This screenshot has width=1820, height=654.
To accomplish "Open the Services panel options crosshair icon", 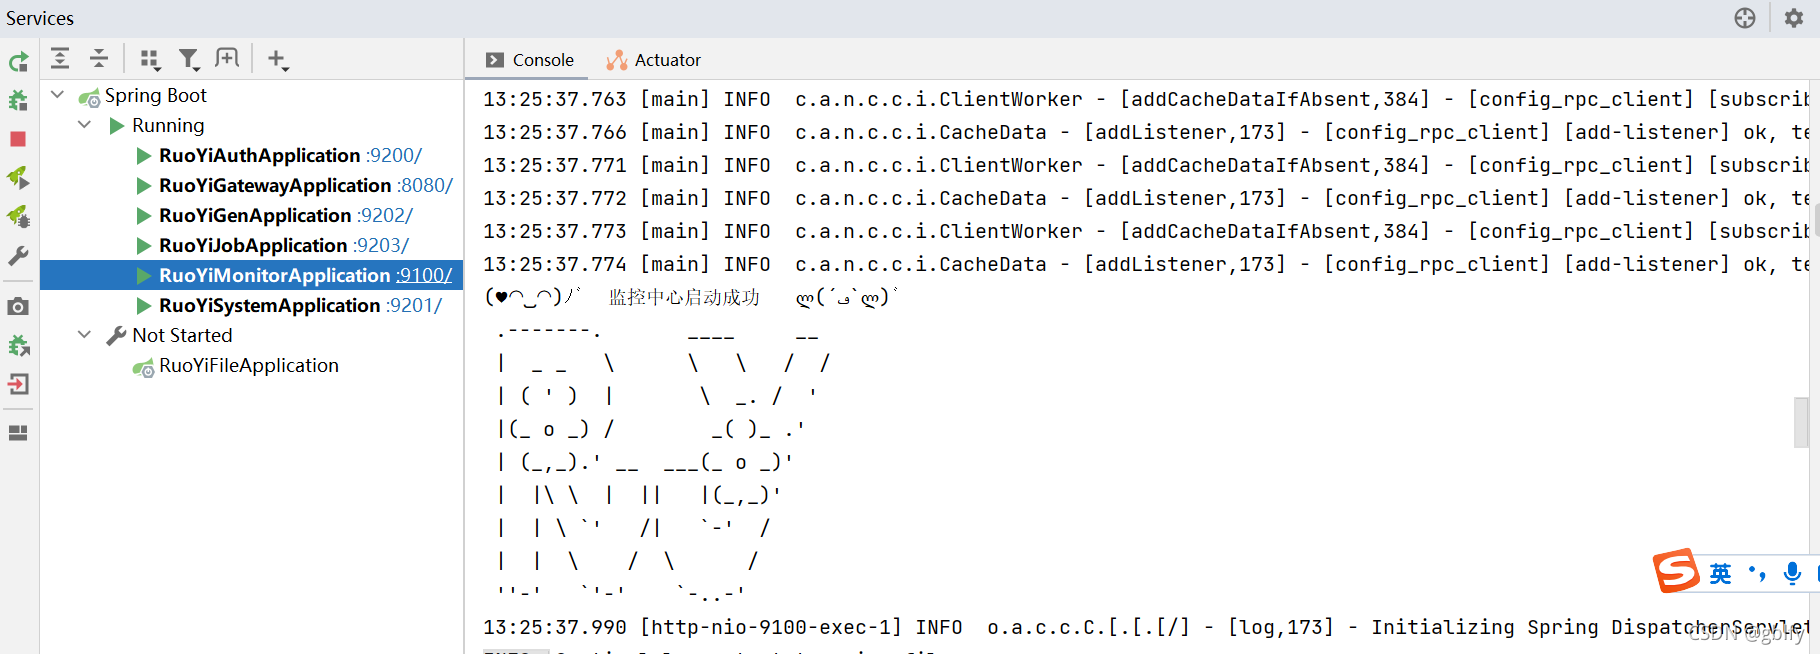I will 1745,18.
